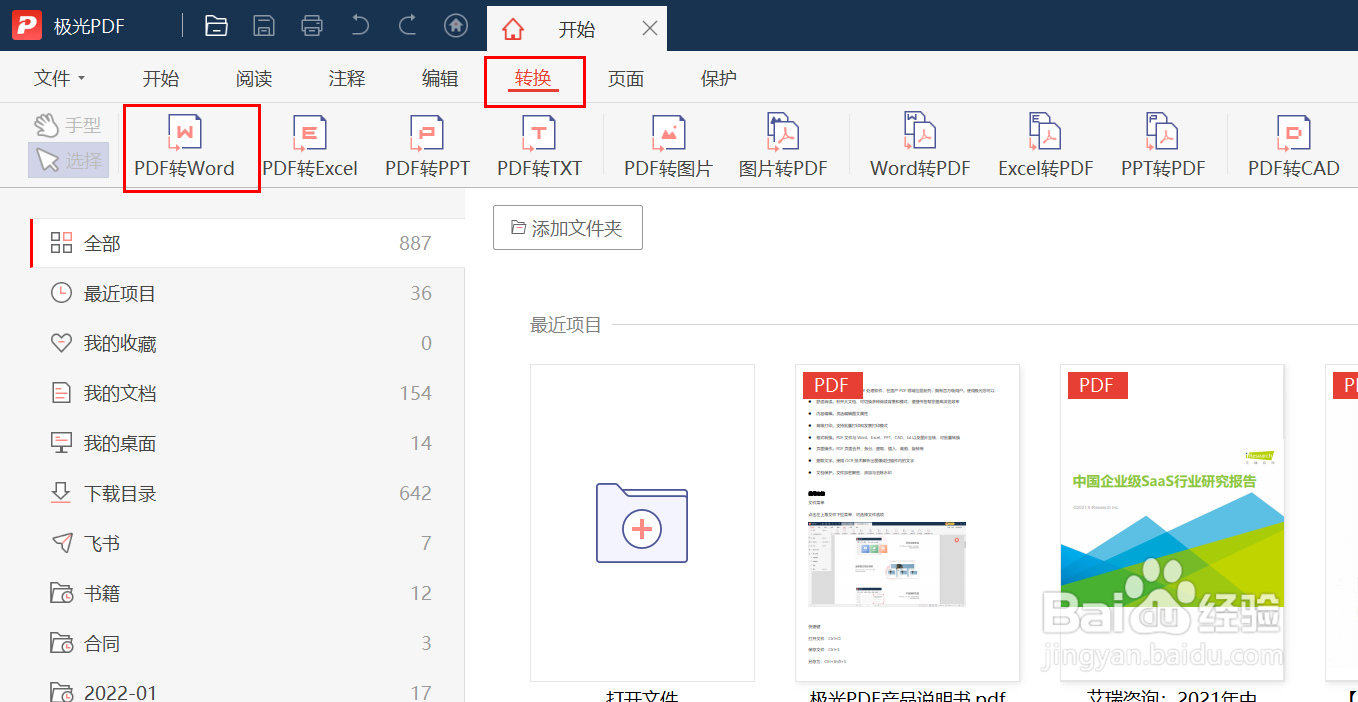Select the PDF转Word conversion tool
This screenshot has height=702, width=1358.
191,145
